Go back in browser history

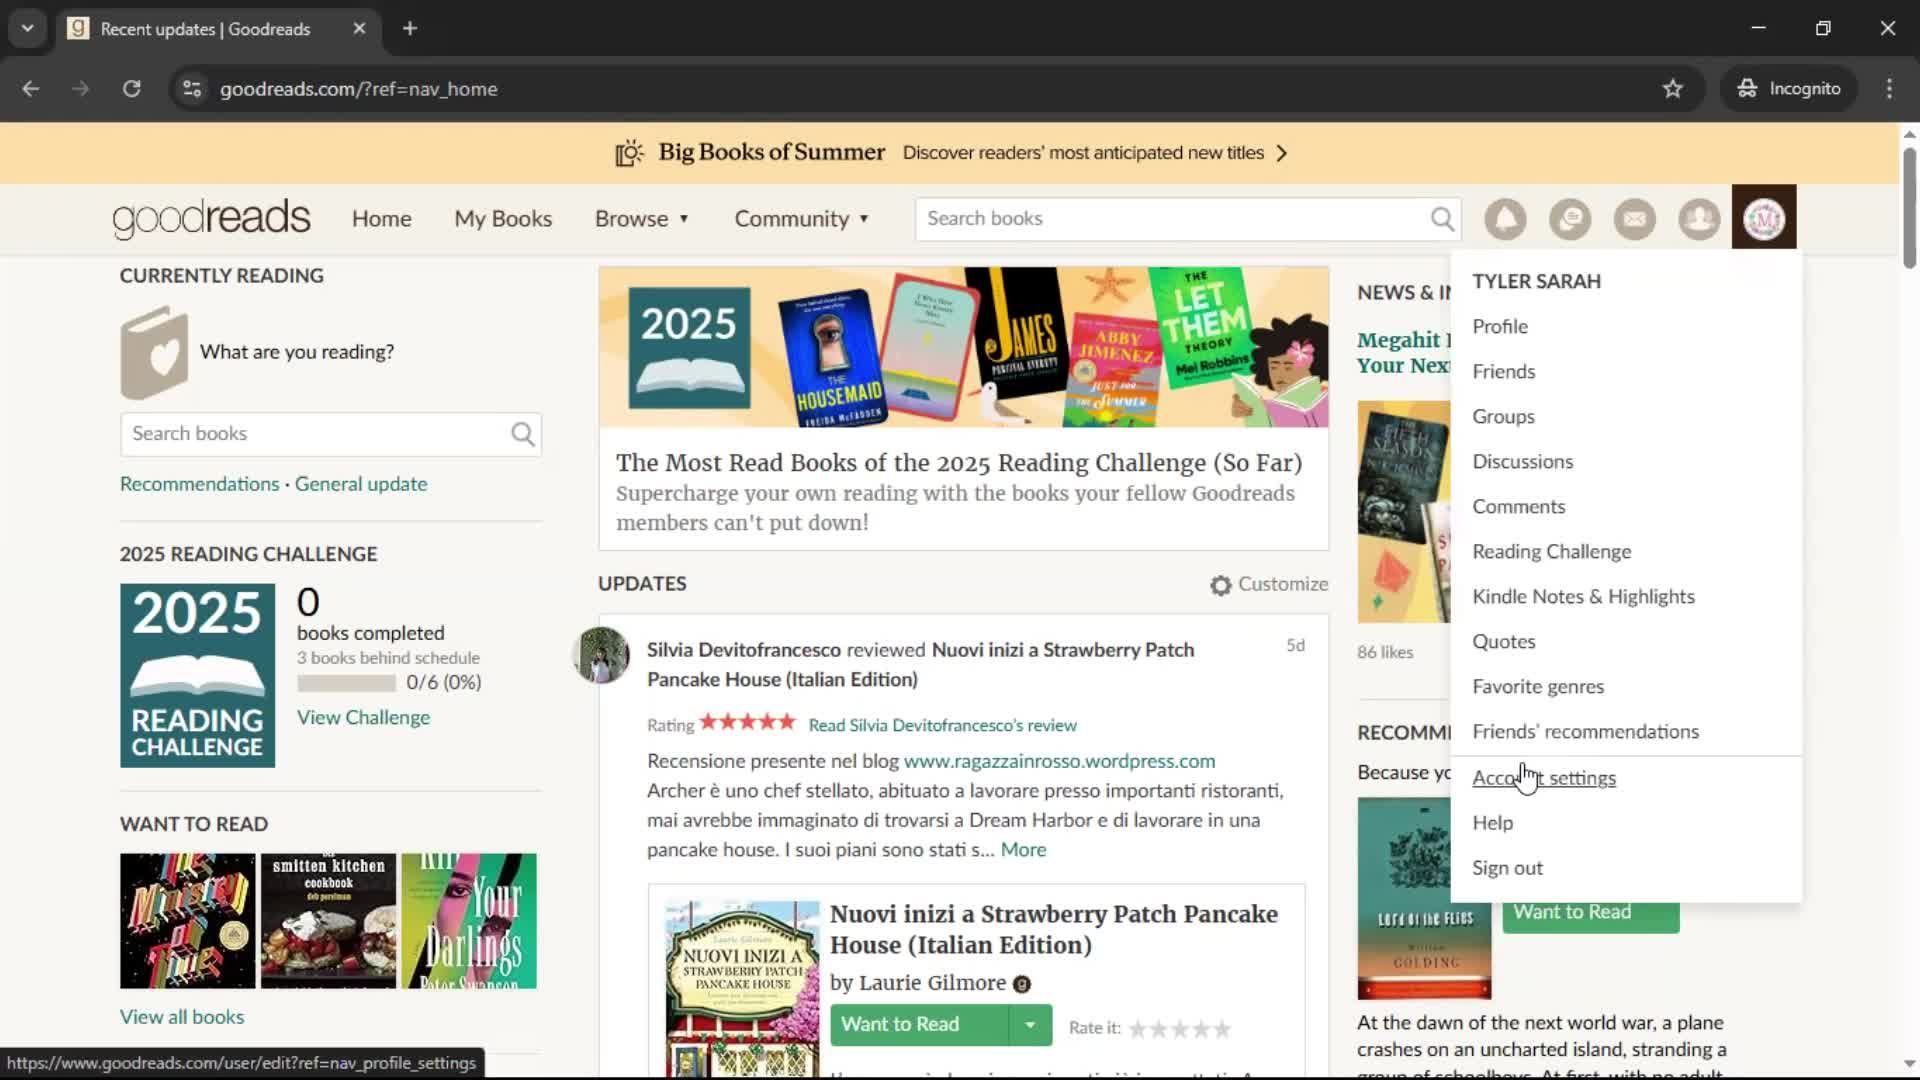31,89
